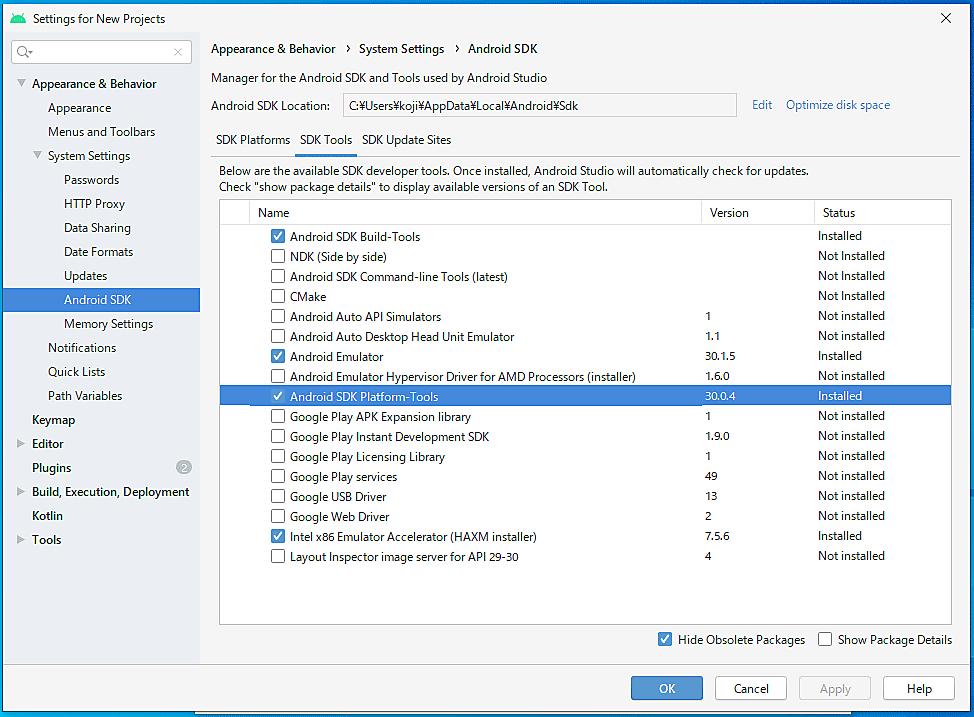Screen dimensions: 974x717
Task: Click the clear icon in search field
Action: click(x=178, y=52)
